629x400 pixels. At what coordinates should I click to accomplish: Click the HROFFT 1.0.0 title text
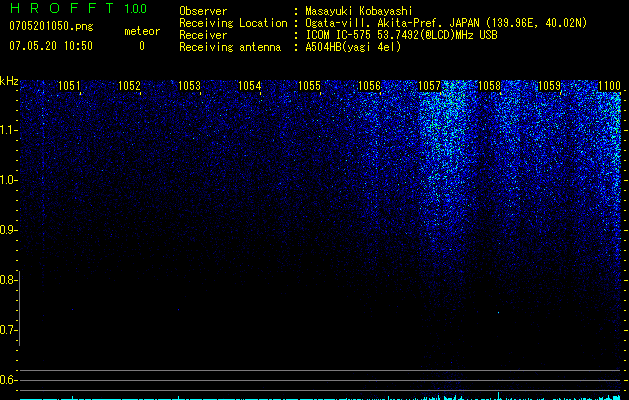[78, 8]
